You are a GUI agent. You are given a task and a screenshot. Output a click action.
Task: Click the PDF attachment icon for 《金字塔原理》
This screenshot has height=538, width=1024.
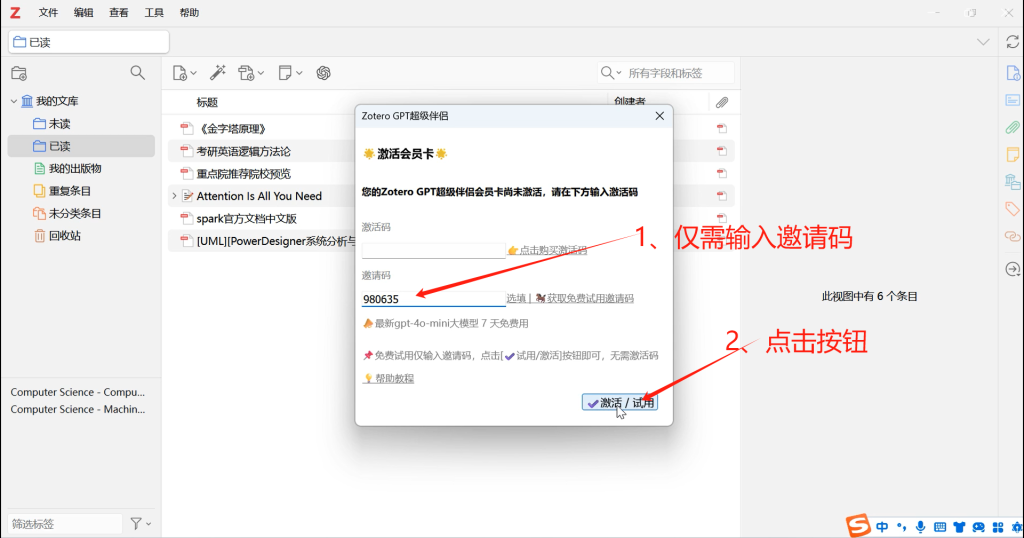[x=722, y=129]
